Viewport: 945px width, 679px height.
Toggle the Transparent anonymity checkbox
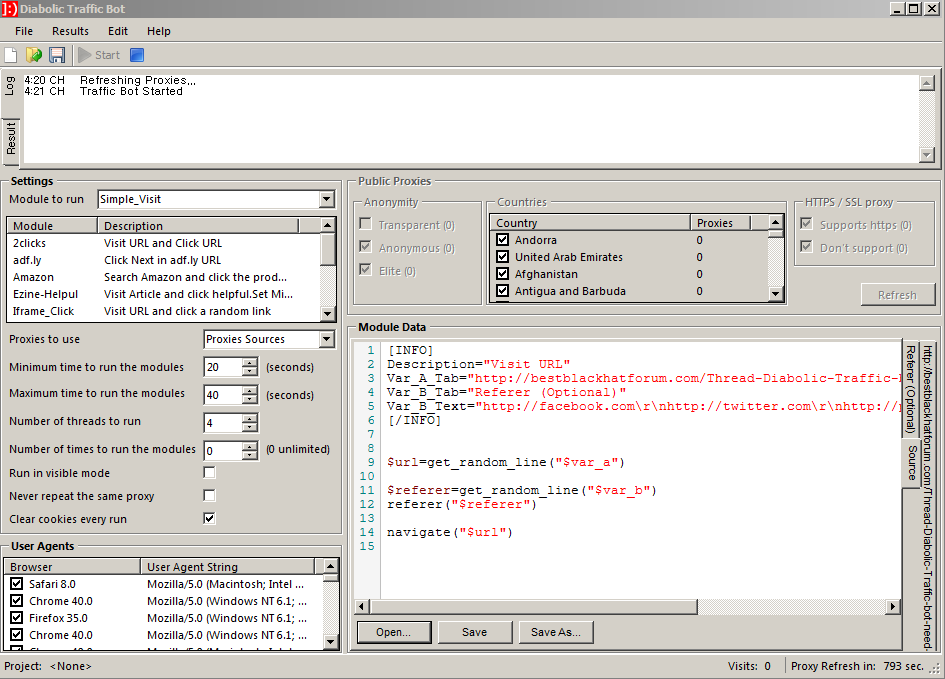[365, 224]
